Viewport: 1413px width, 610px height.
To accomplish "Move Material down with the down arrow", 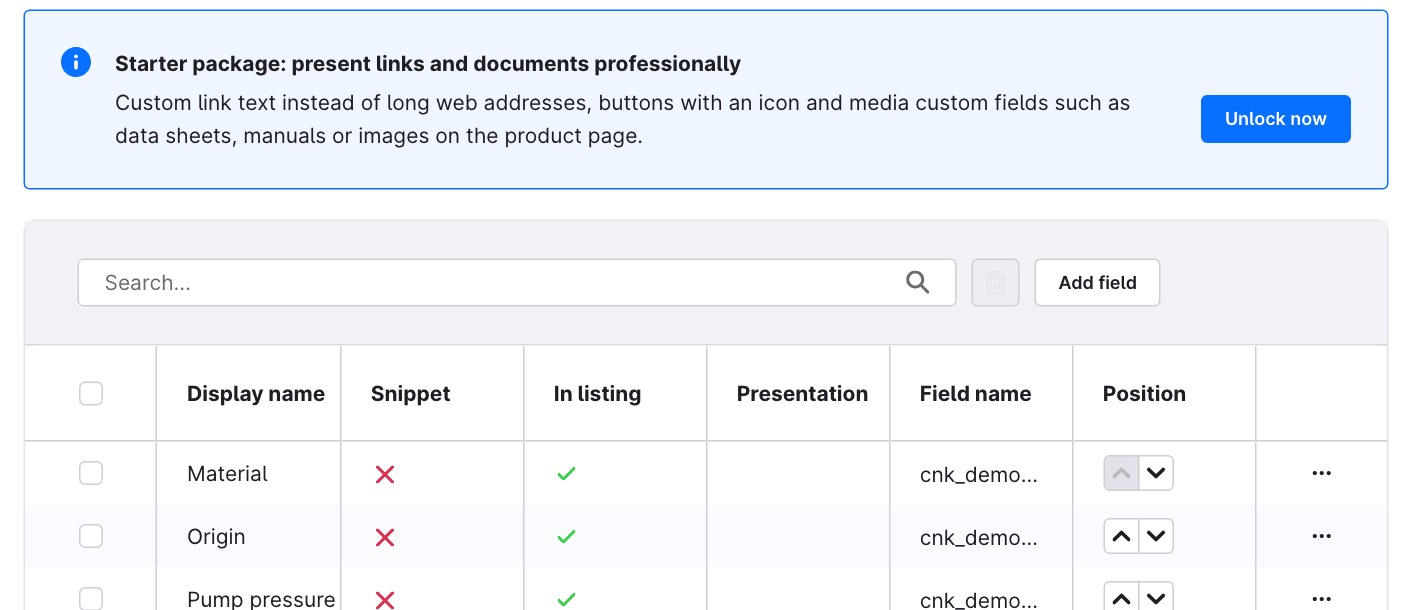I will pyautogui.click(x=1156, y=474).
